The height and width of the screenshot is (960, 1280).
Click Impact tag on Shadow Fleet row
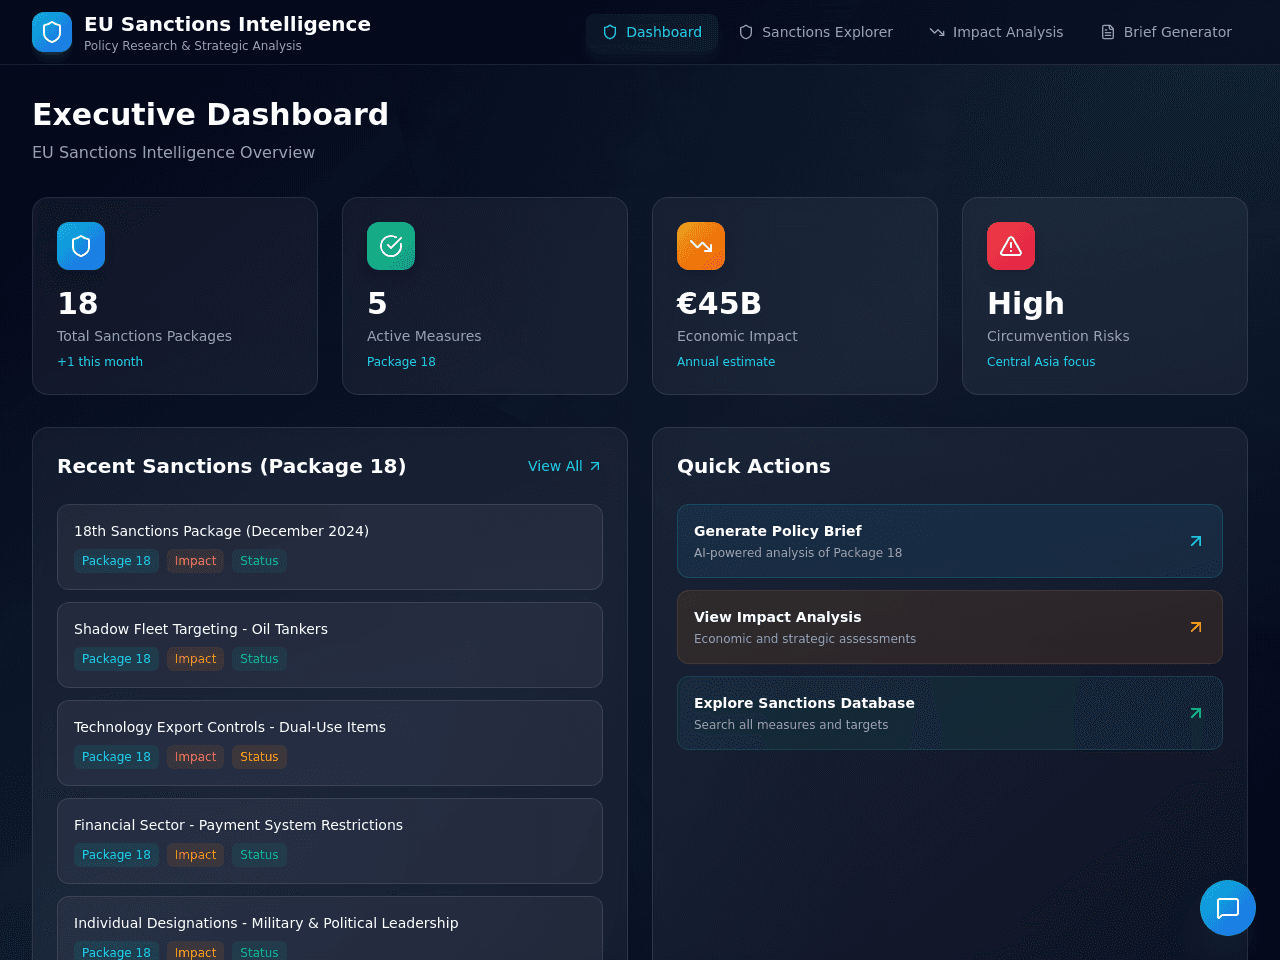195,659
